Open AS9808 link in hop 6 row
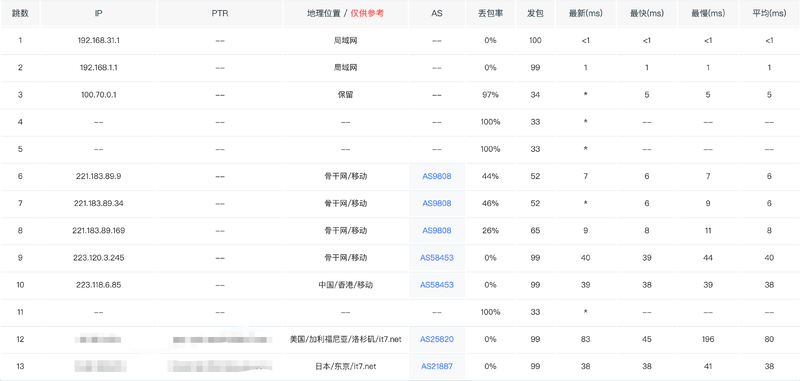This screenshot has height=381, width=800. [x=437, y=176]
